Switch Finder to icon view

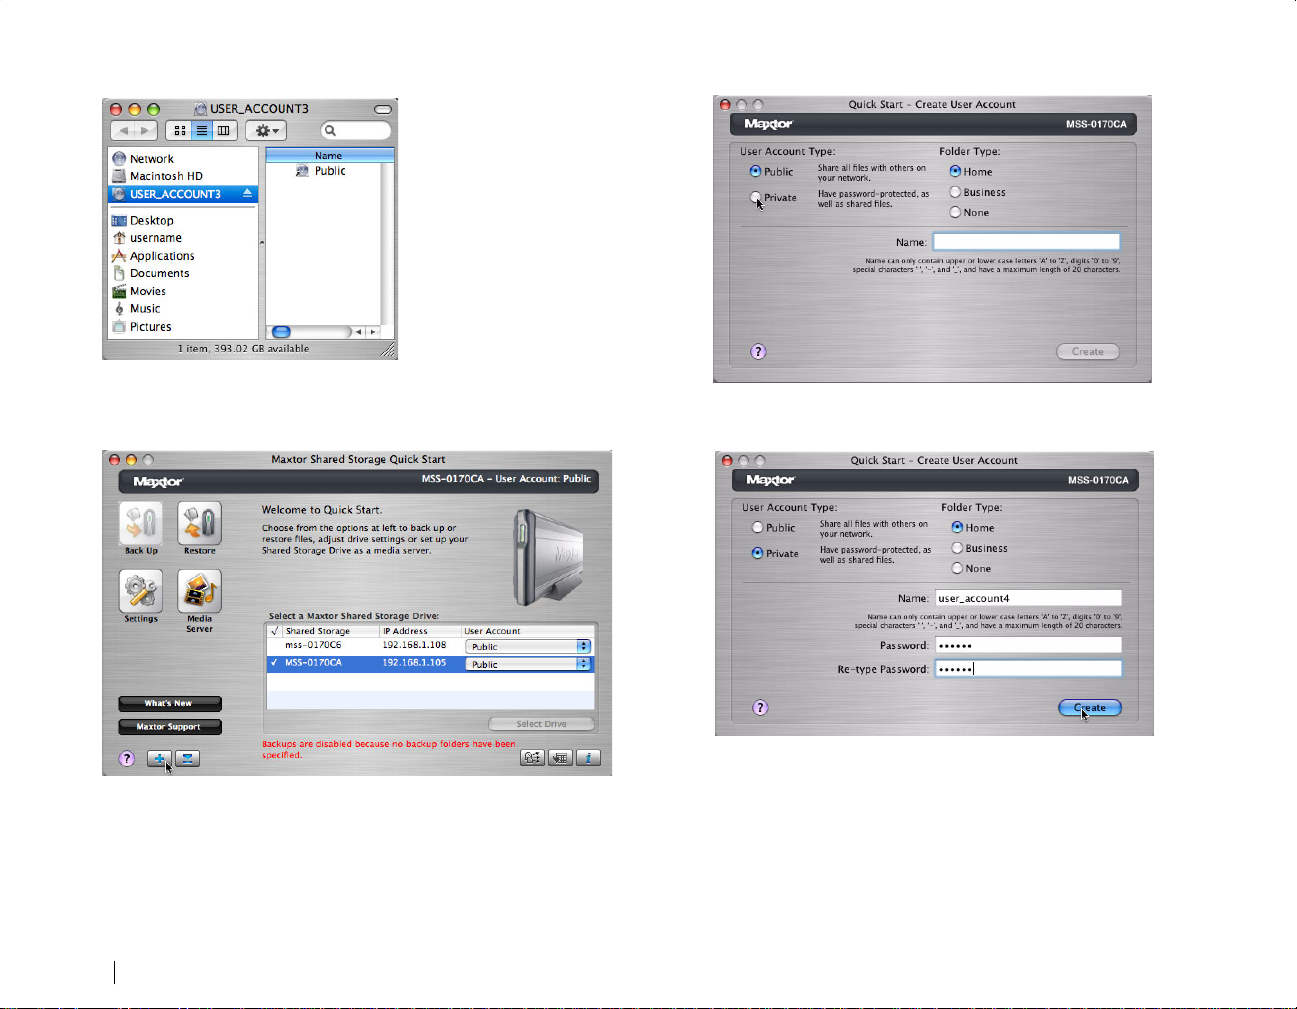[180, 131]
